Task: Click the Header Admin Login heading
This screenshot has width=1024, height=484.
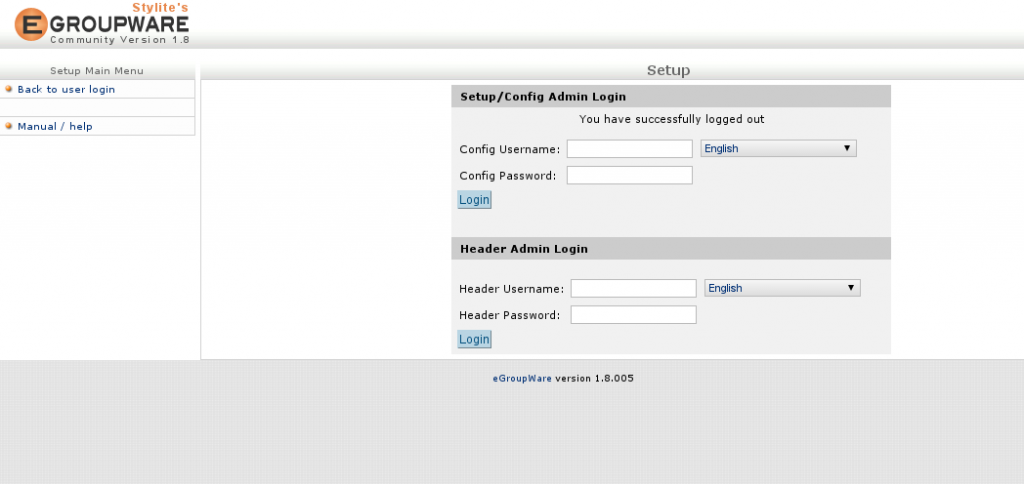Action: tap(524, 249)
